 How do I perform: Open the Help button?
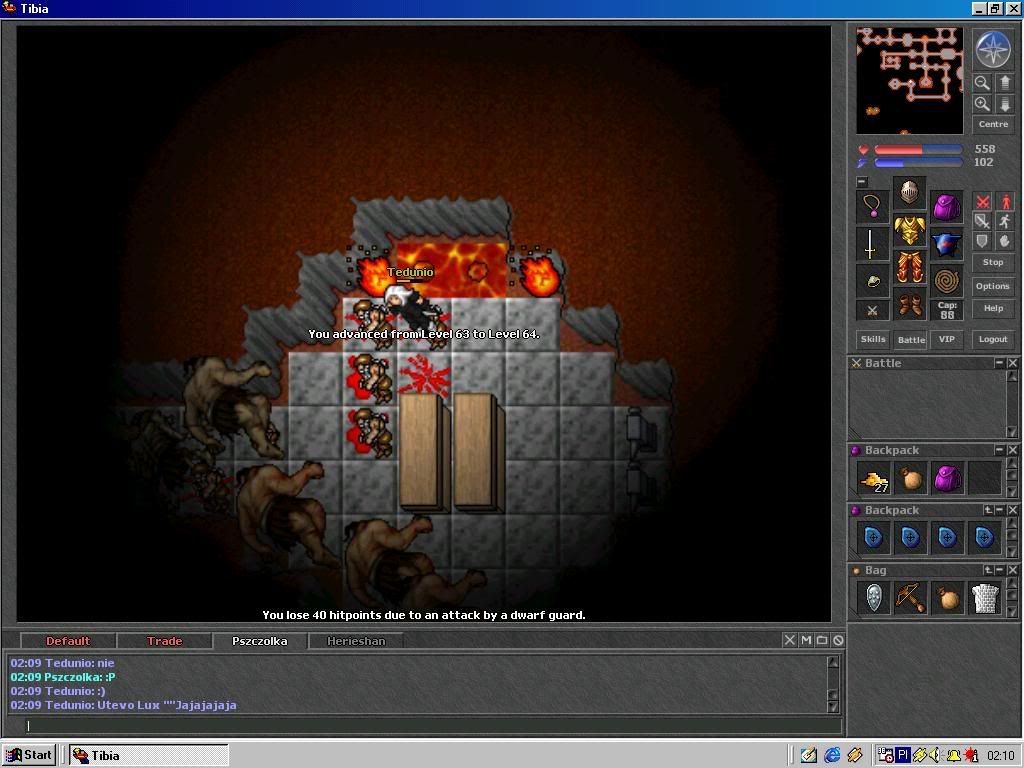point(993,308)
